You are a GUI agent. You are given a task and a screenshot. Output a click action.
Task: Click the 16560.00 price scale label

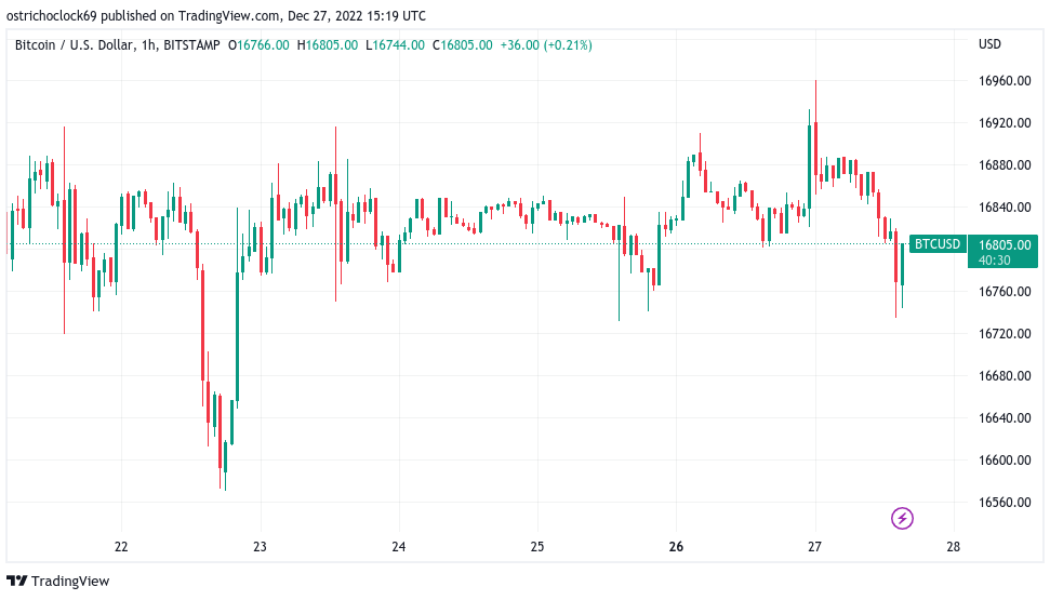(x=1003, y=503)
